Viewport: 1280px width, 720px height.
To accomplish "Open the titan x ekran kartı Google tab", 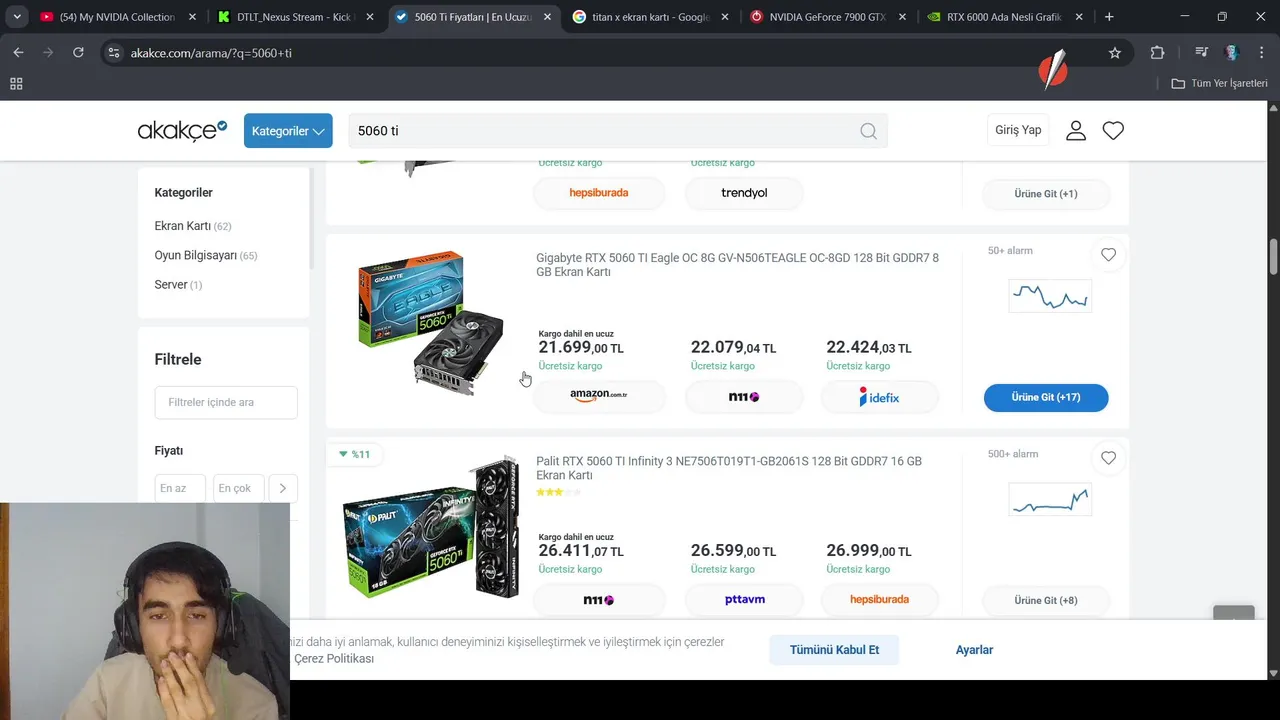I will point(651,17).
